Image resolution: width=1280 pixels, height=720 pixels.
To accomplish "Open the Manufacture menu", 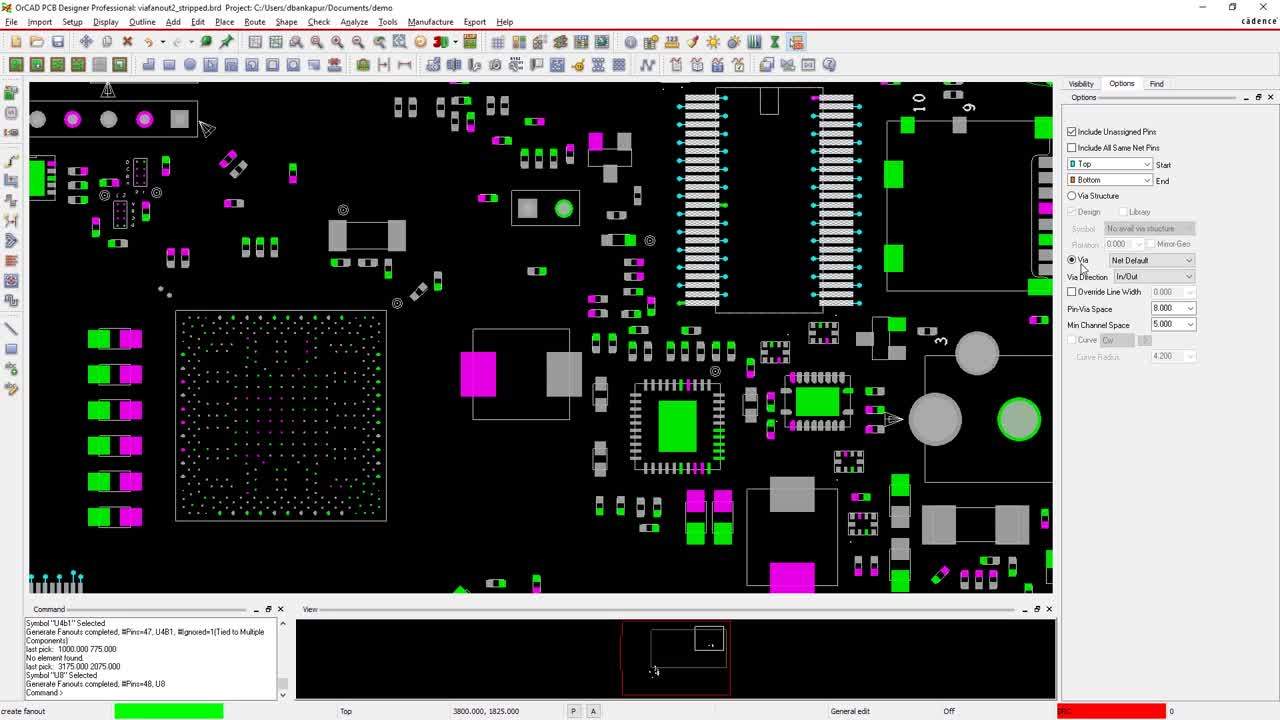I will 430,21.
